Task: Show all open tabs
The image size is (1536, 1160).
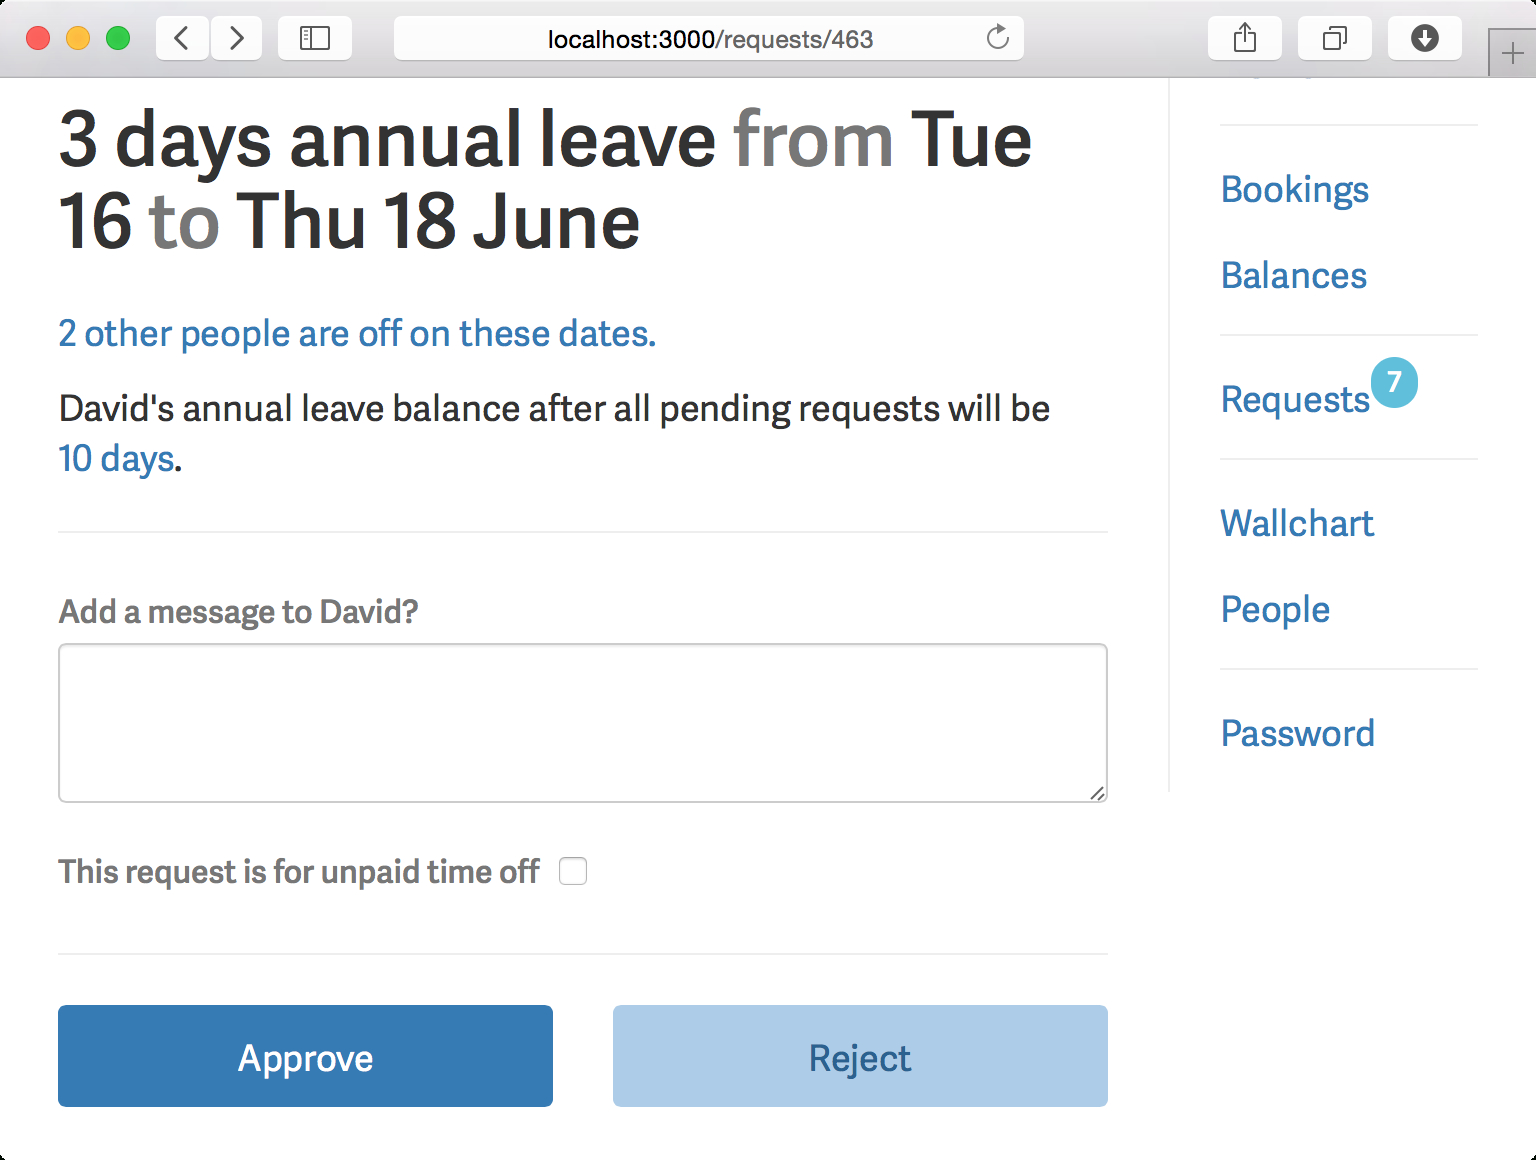Action: (1334, 38)
